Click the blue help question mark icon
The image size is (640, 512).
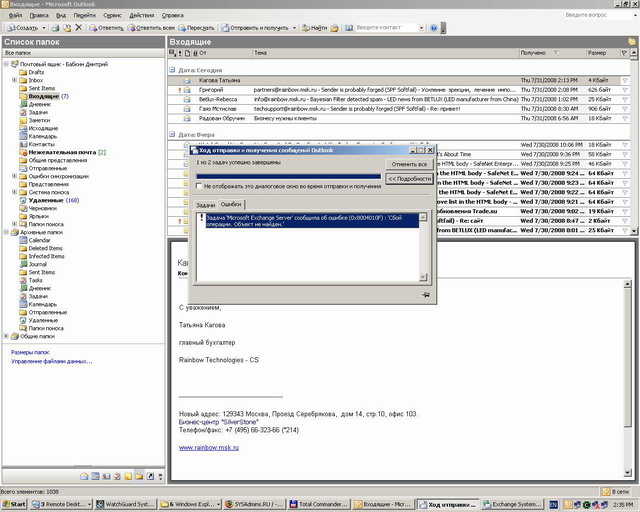pyautogui.click(x=434, y=28)
